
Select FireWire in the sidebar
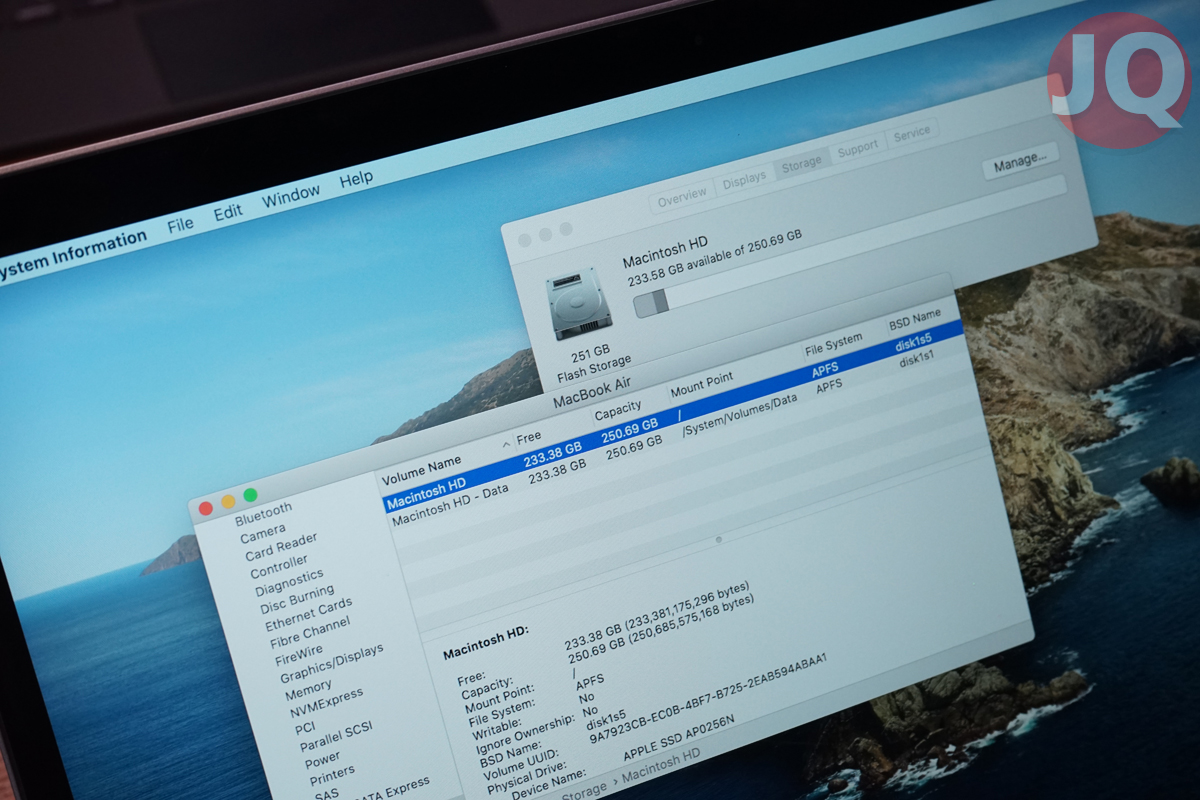click(x=299, y=657)
